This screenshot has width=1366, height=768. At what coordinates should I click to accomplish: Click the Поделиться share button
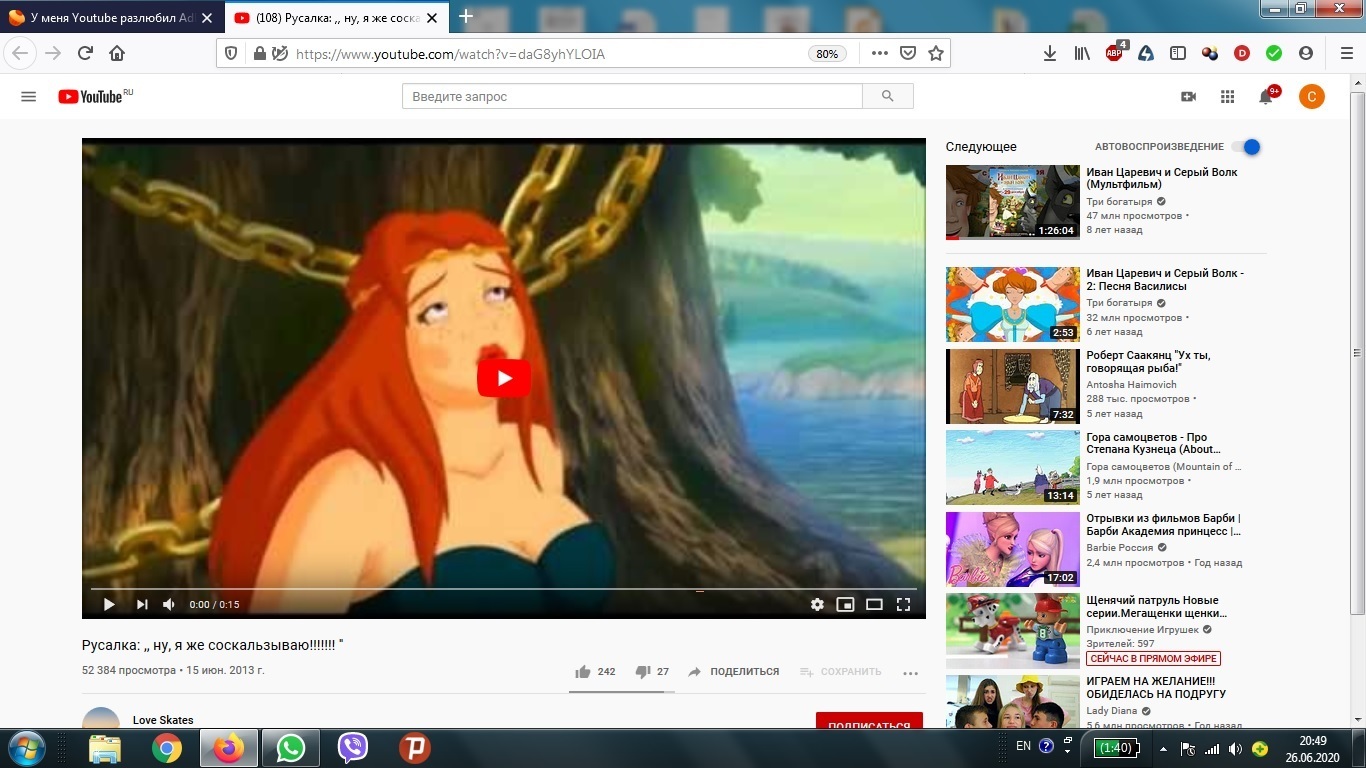click(733, 672)
